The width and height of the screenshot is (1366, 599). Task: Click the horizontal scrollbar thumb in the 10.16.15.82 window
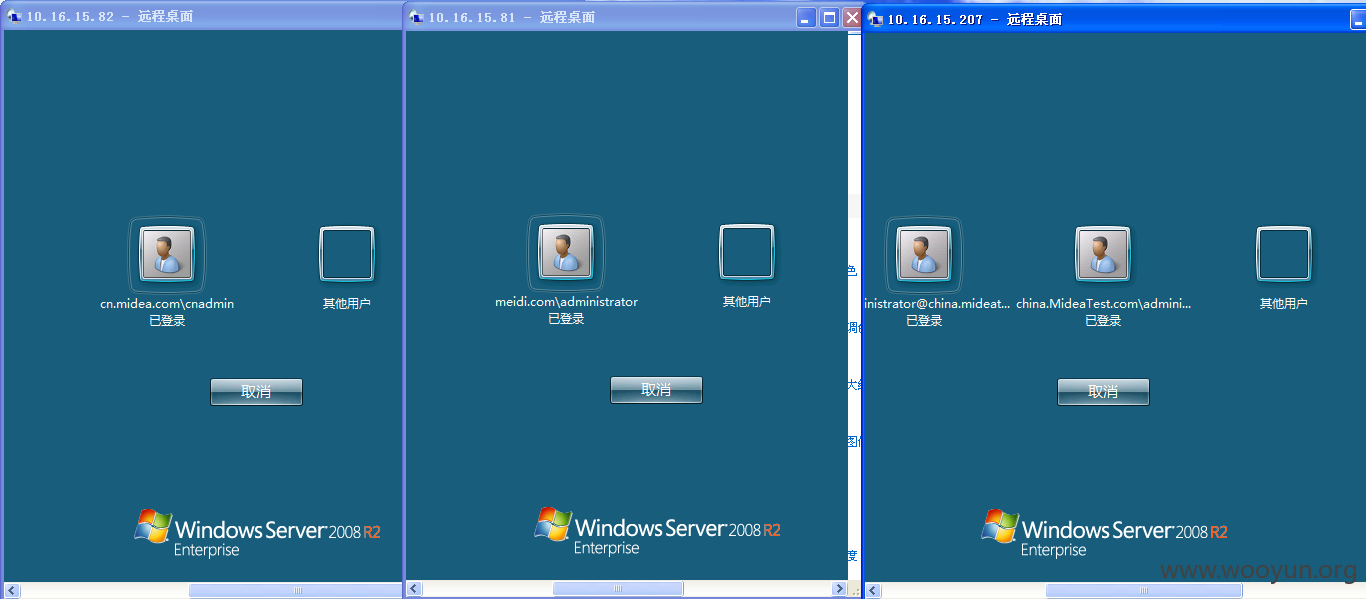pos(295,590)
